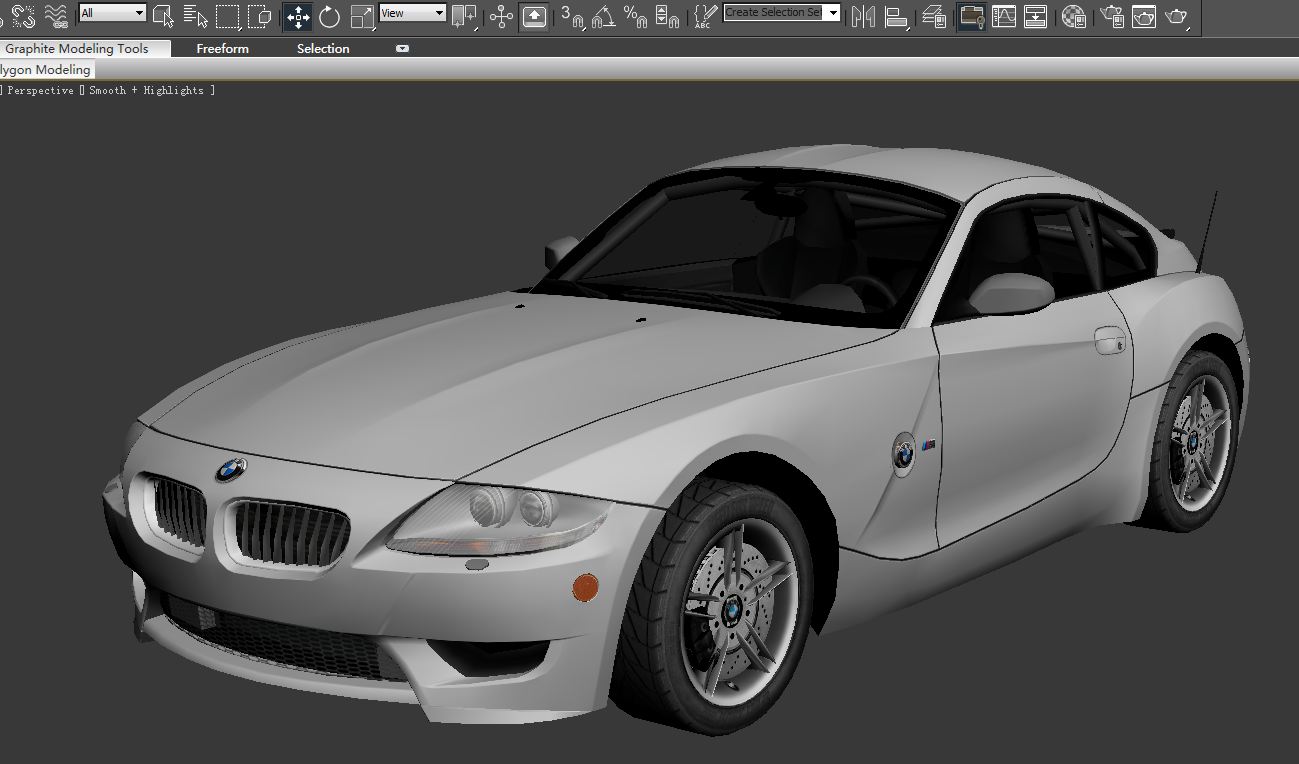This screenshot has height=764, width=1299.
Task: Click the Use Pivot Point Center icon
Action: pos(464,15)
